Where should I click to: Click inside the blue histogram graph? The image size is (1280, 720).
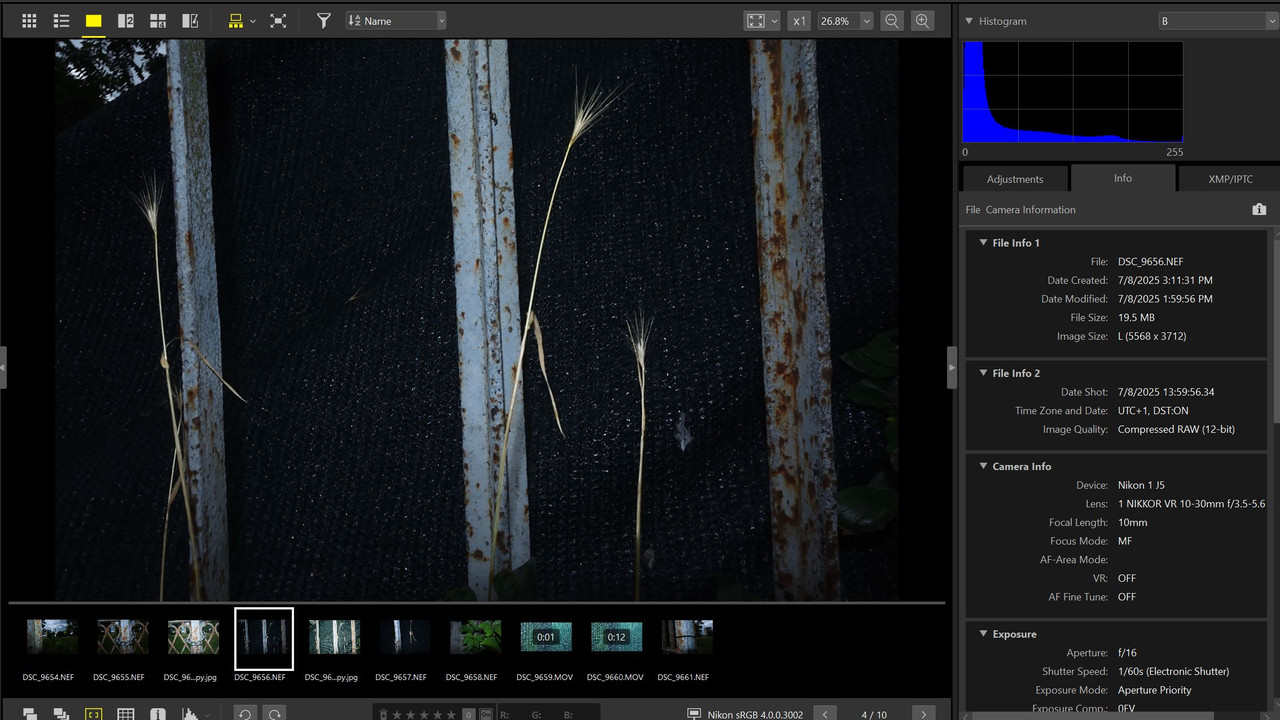tap(1073, 92)
